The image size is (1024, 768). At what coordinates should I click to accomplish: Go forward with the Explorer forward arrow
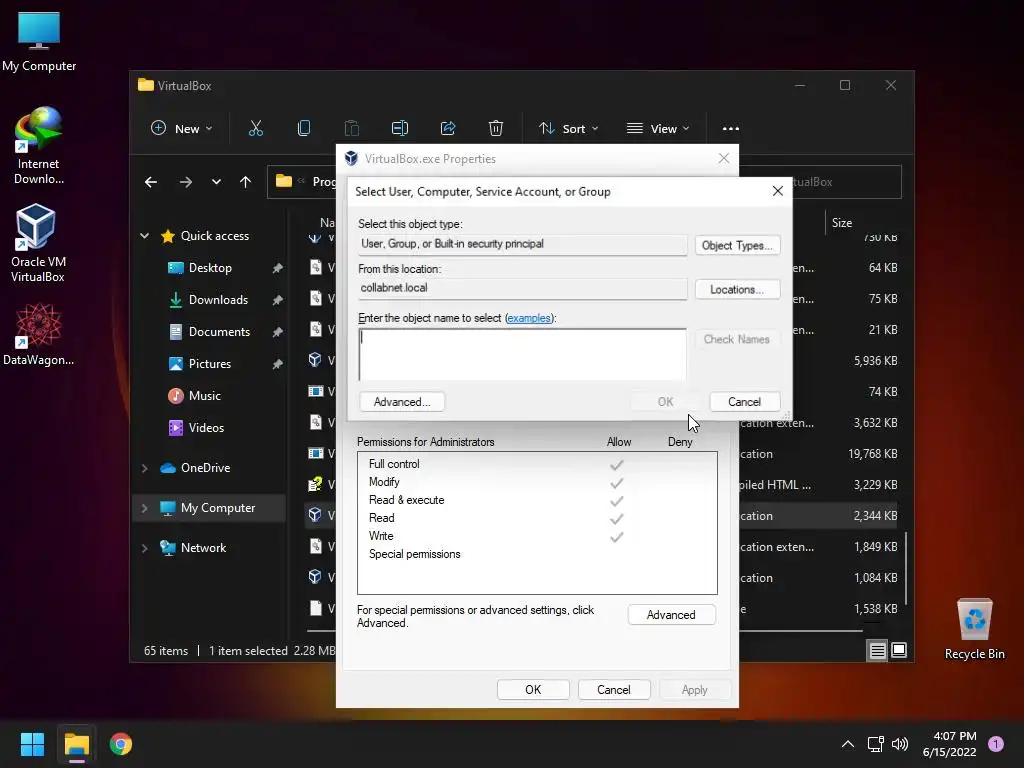[x=186, y=182]
